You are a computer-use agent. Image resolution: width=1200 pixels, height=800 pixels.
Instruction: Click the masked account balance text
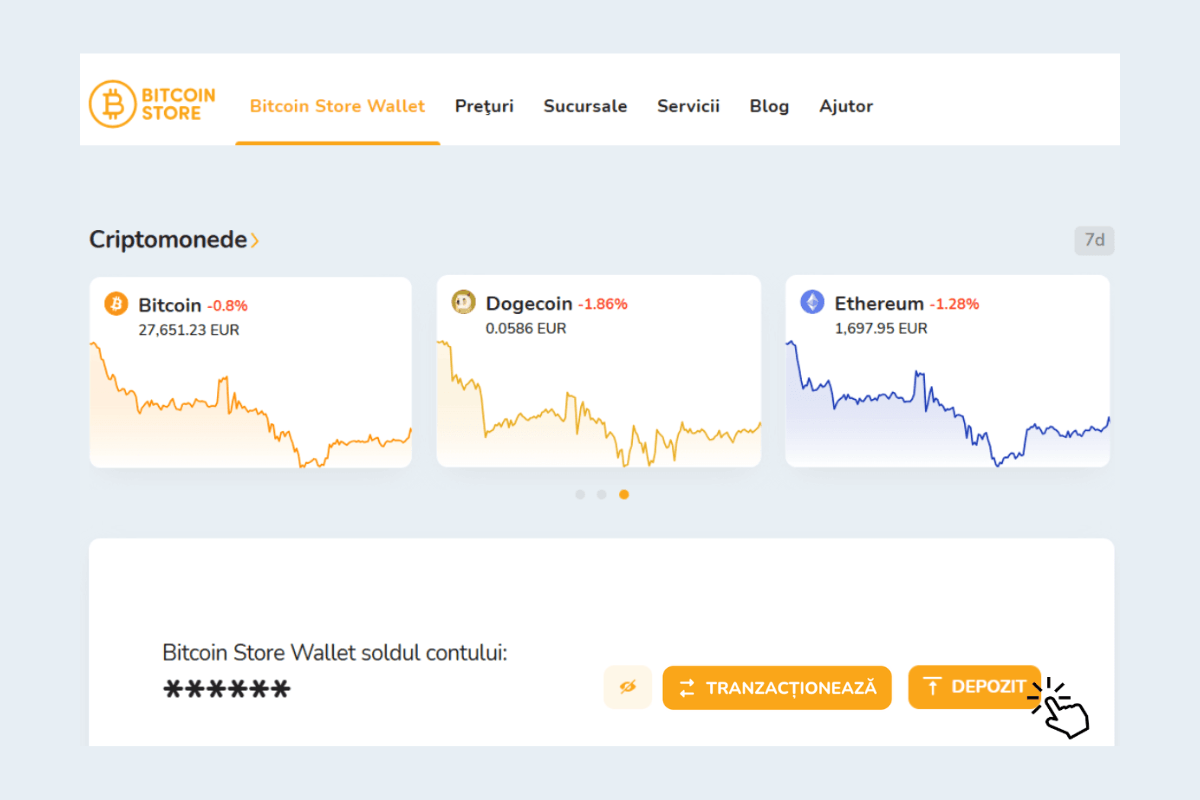226,688
